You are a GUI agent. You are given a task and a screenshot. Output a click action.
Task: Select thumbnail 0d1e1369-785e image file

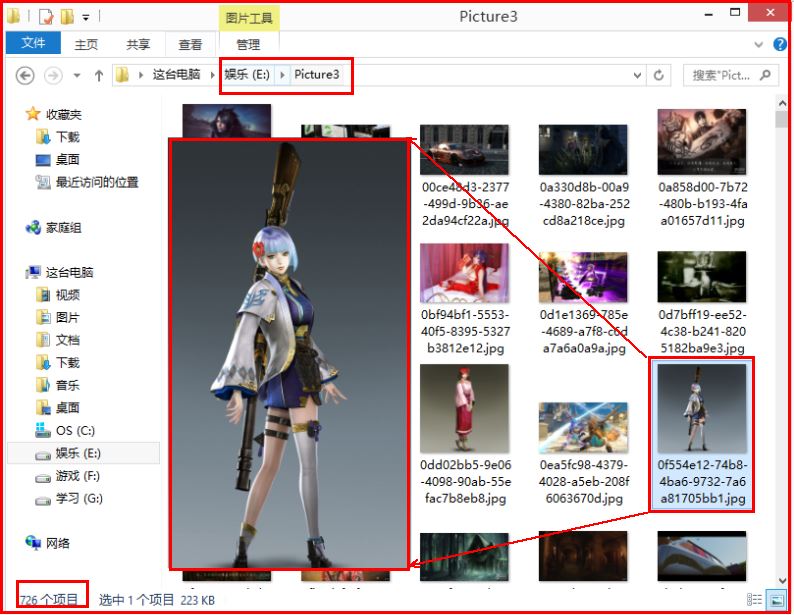click(583, 277)
